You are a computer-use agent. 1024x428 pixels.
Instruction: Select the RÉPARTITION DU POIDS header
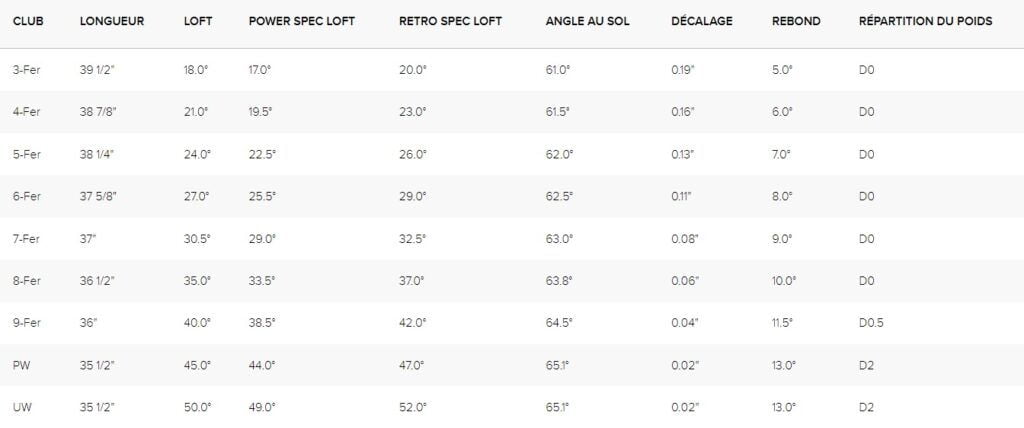[925, 21]
